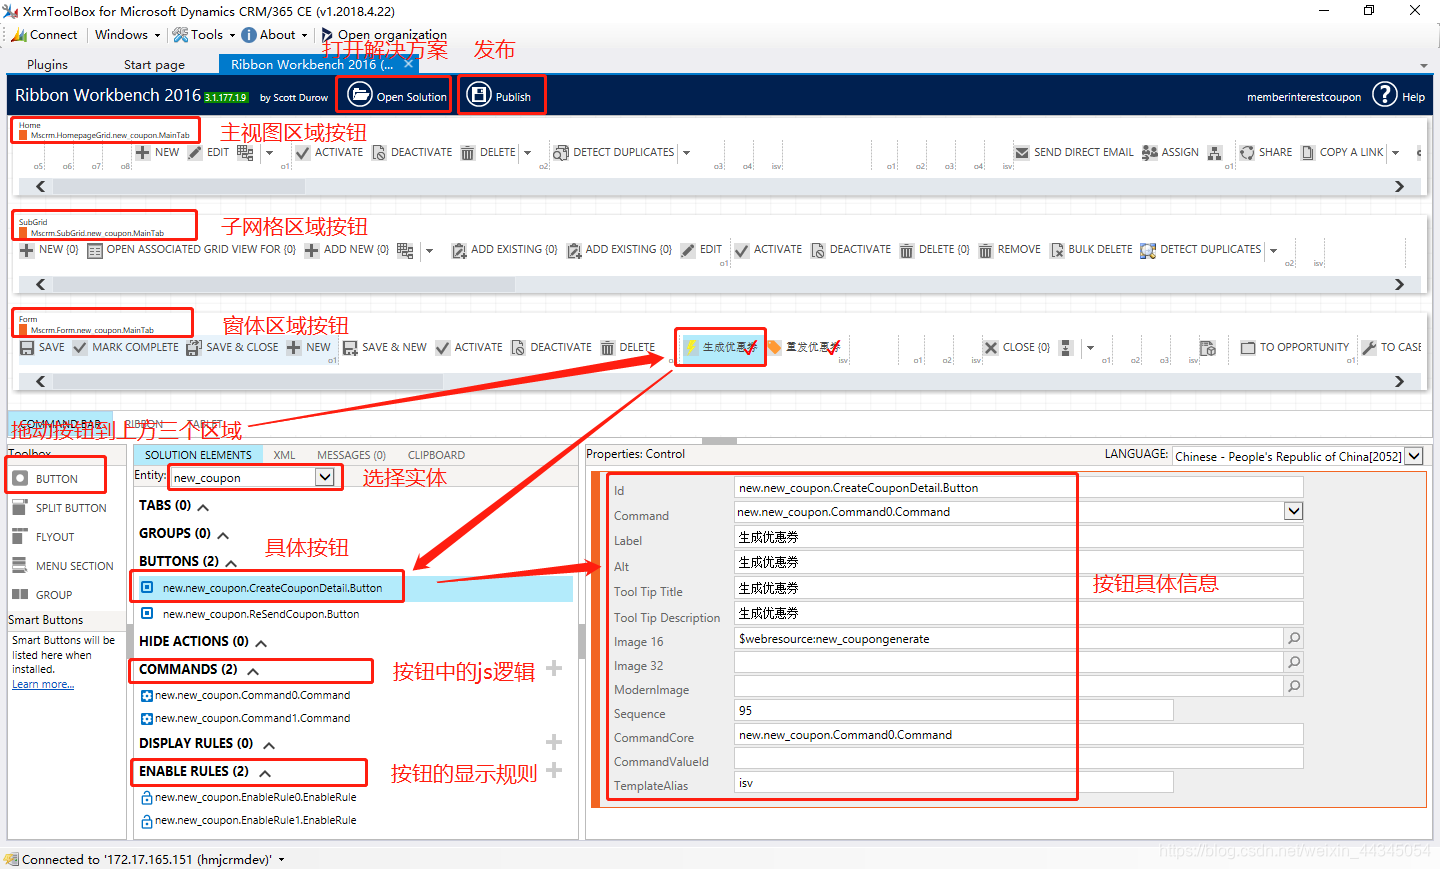Select SEND DIRECT EMAIL in the Home ribbon
This screenshot has height=869, width=1440.
1074,153
